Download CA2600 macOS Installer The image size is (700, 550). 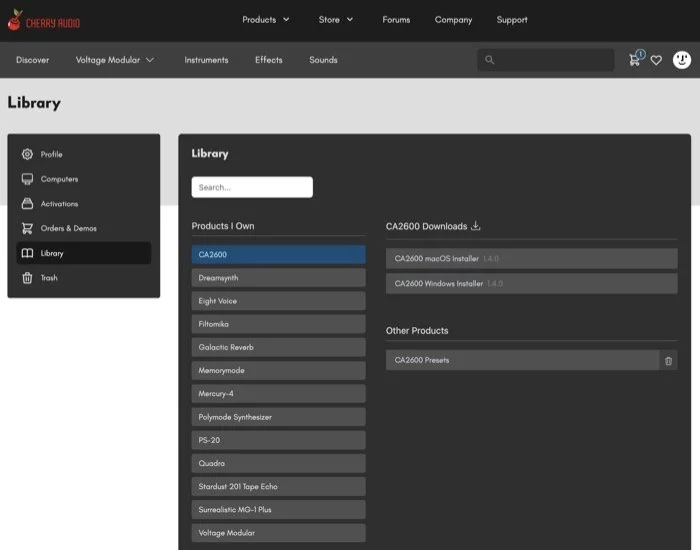pos(531,258)
